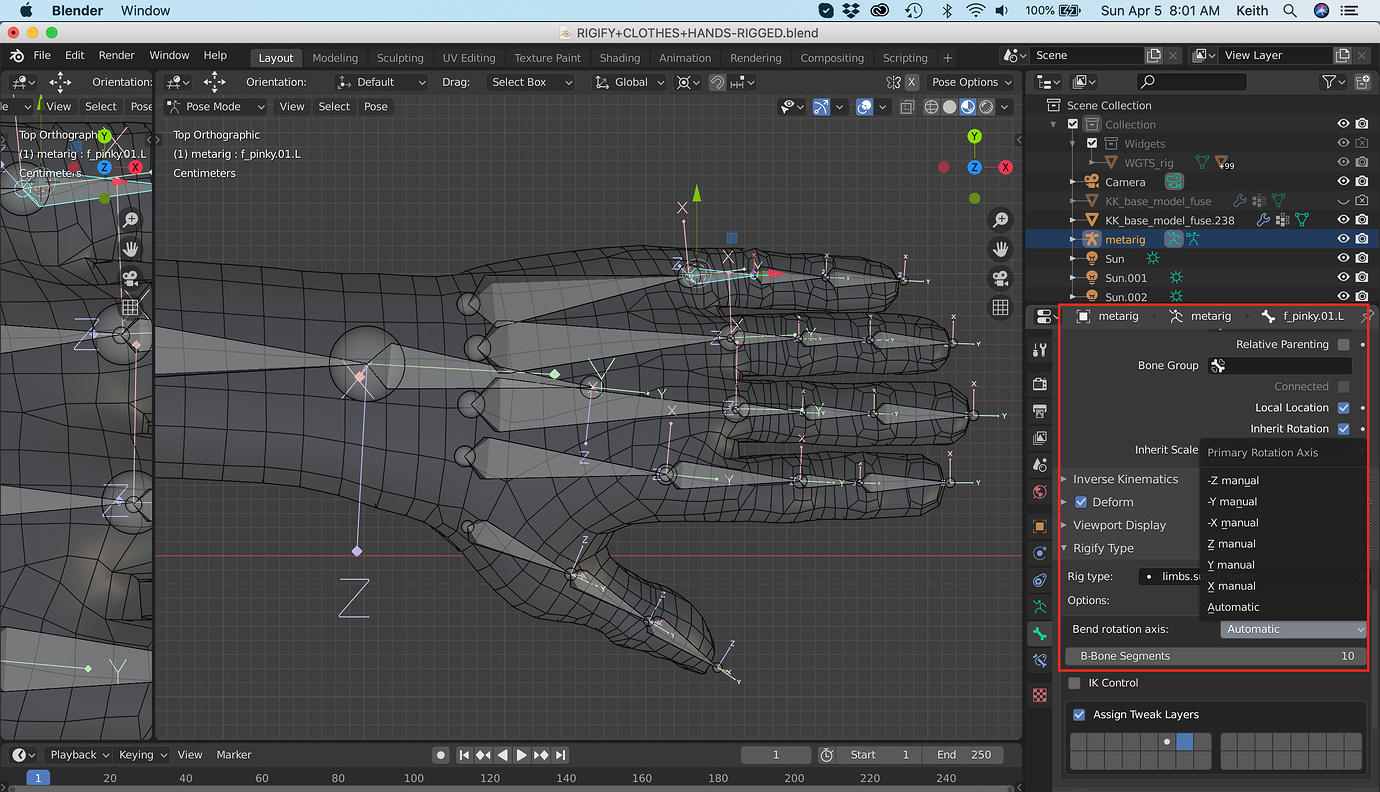Open the Bone properties tab
The width and height of the screenshot is (1380, 792).
[1040, 633]
